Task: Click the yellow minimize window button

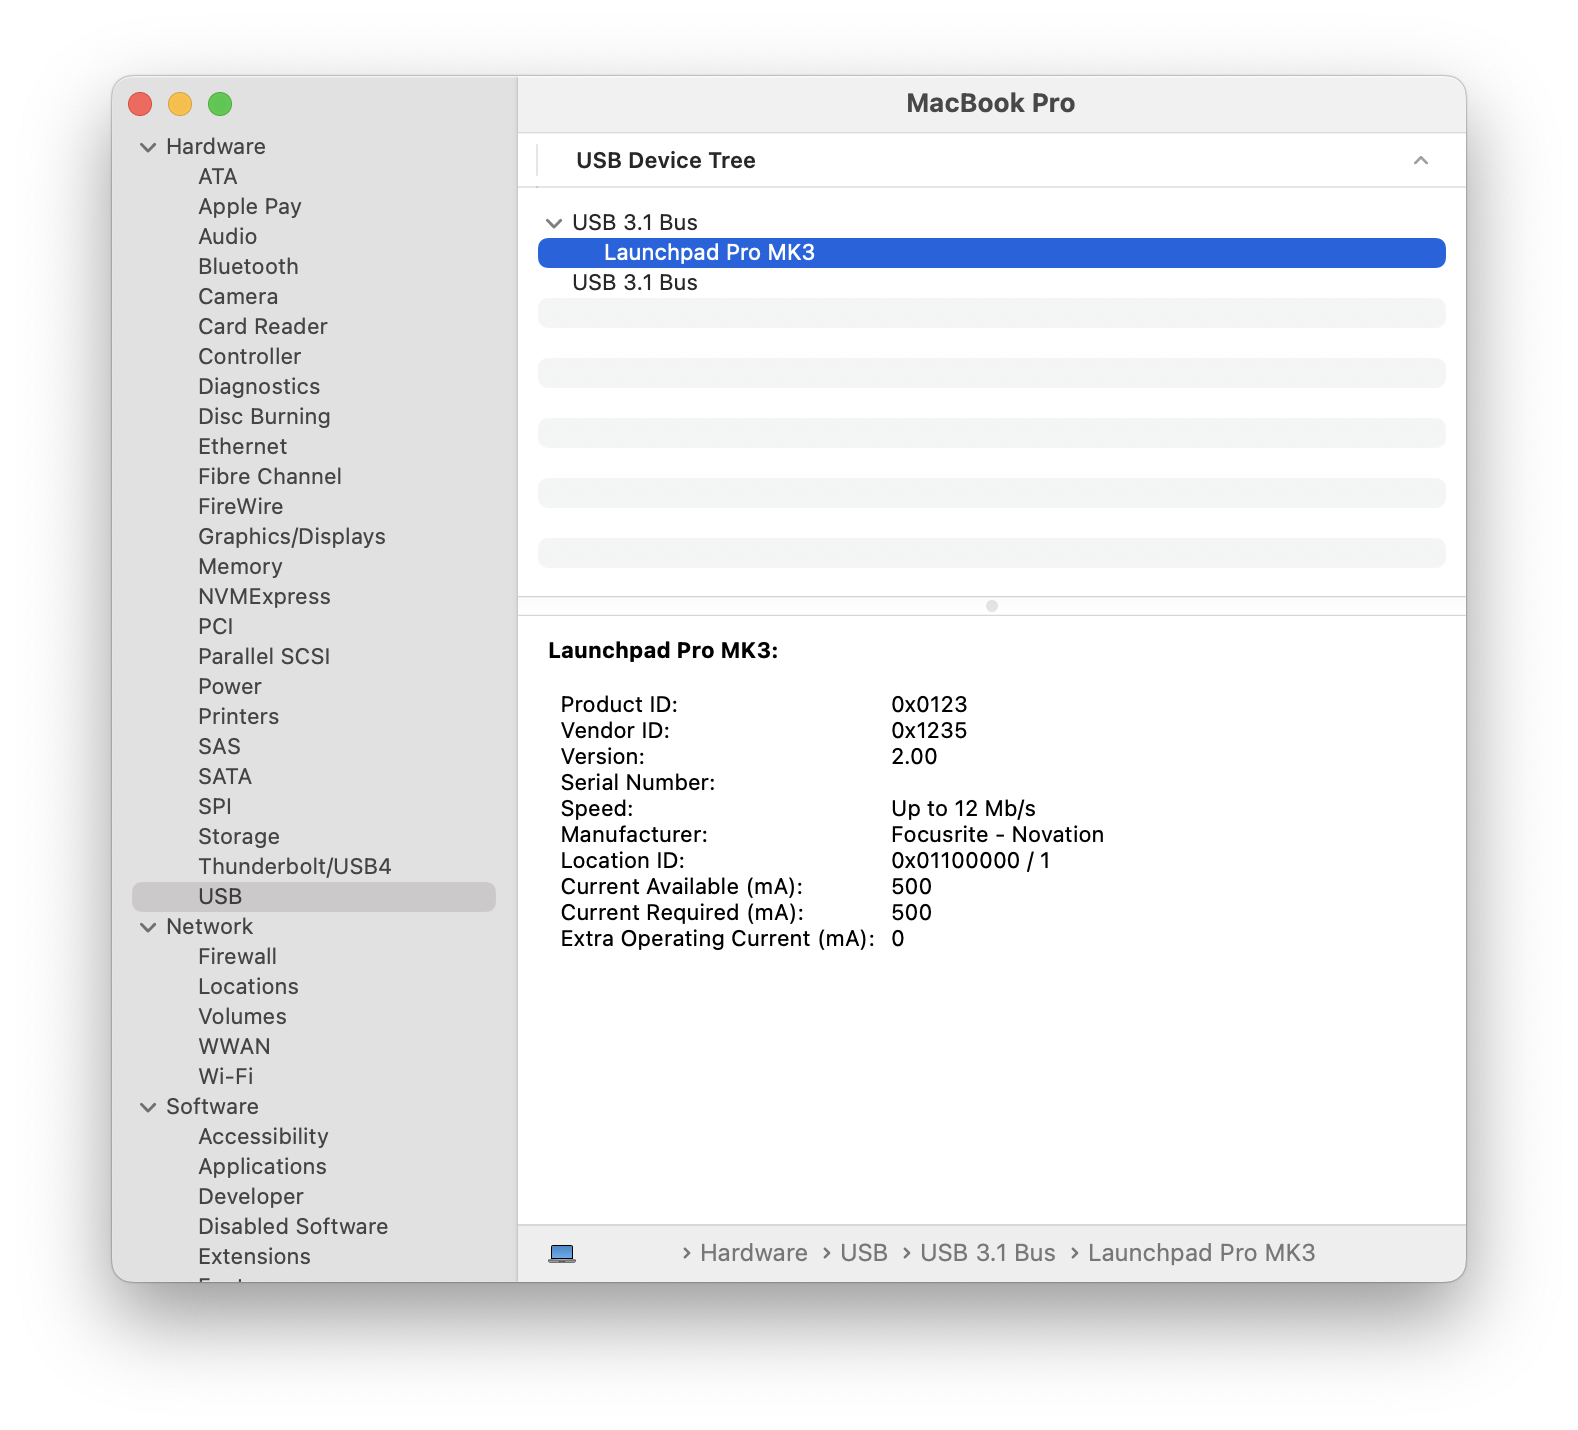Action: point(180,104)
